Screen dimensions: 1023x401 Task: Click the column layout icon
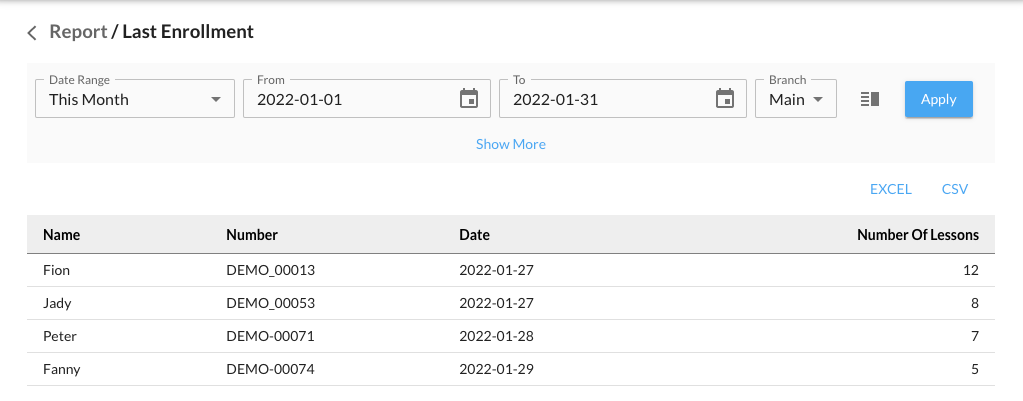point(869,99)
